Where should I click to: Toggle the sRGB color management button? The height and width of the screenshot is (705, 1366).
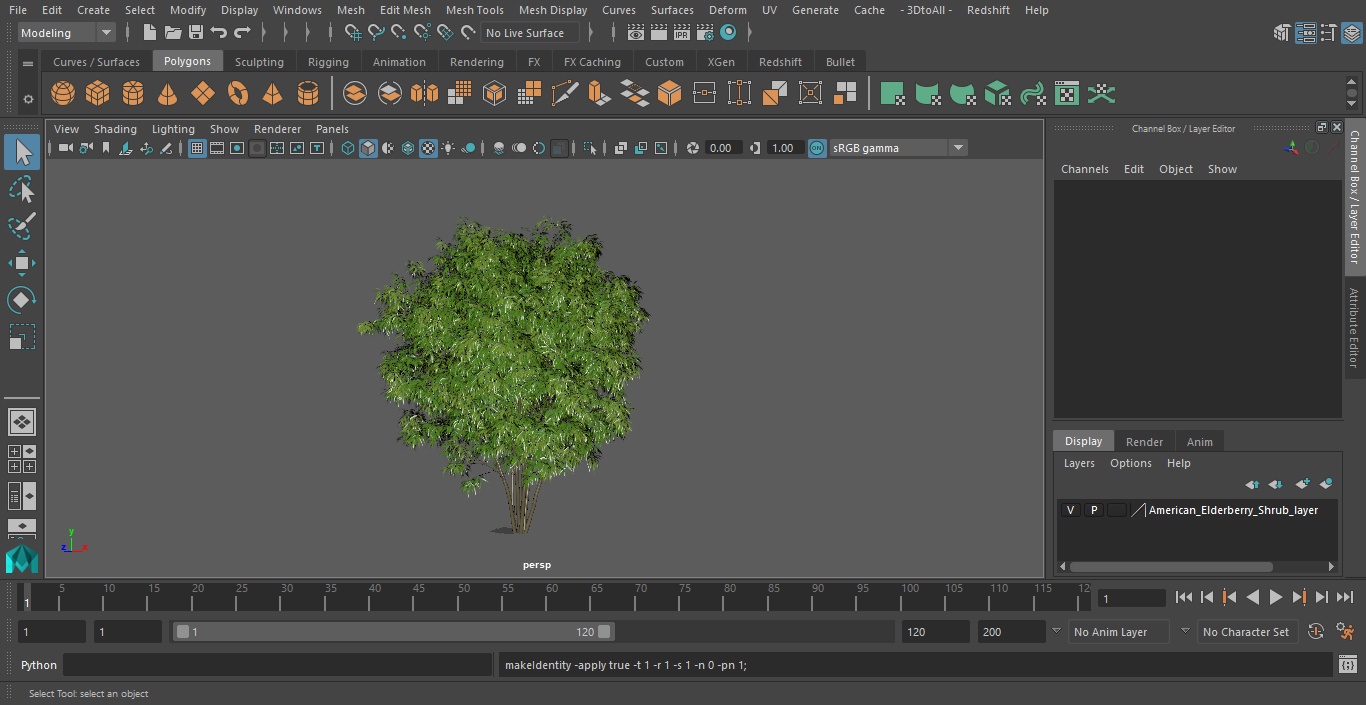tap(817, 148)
